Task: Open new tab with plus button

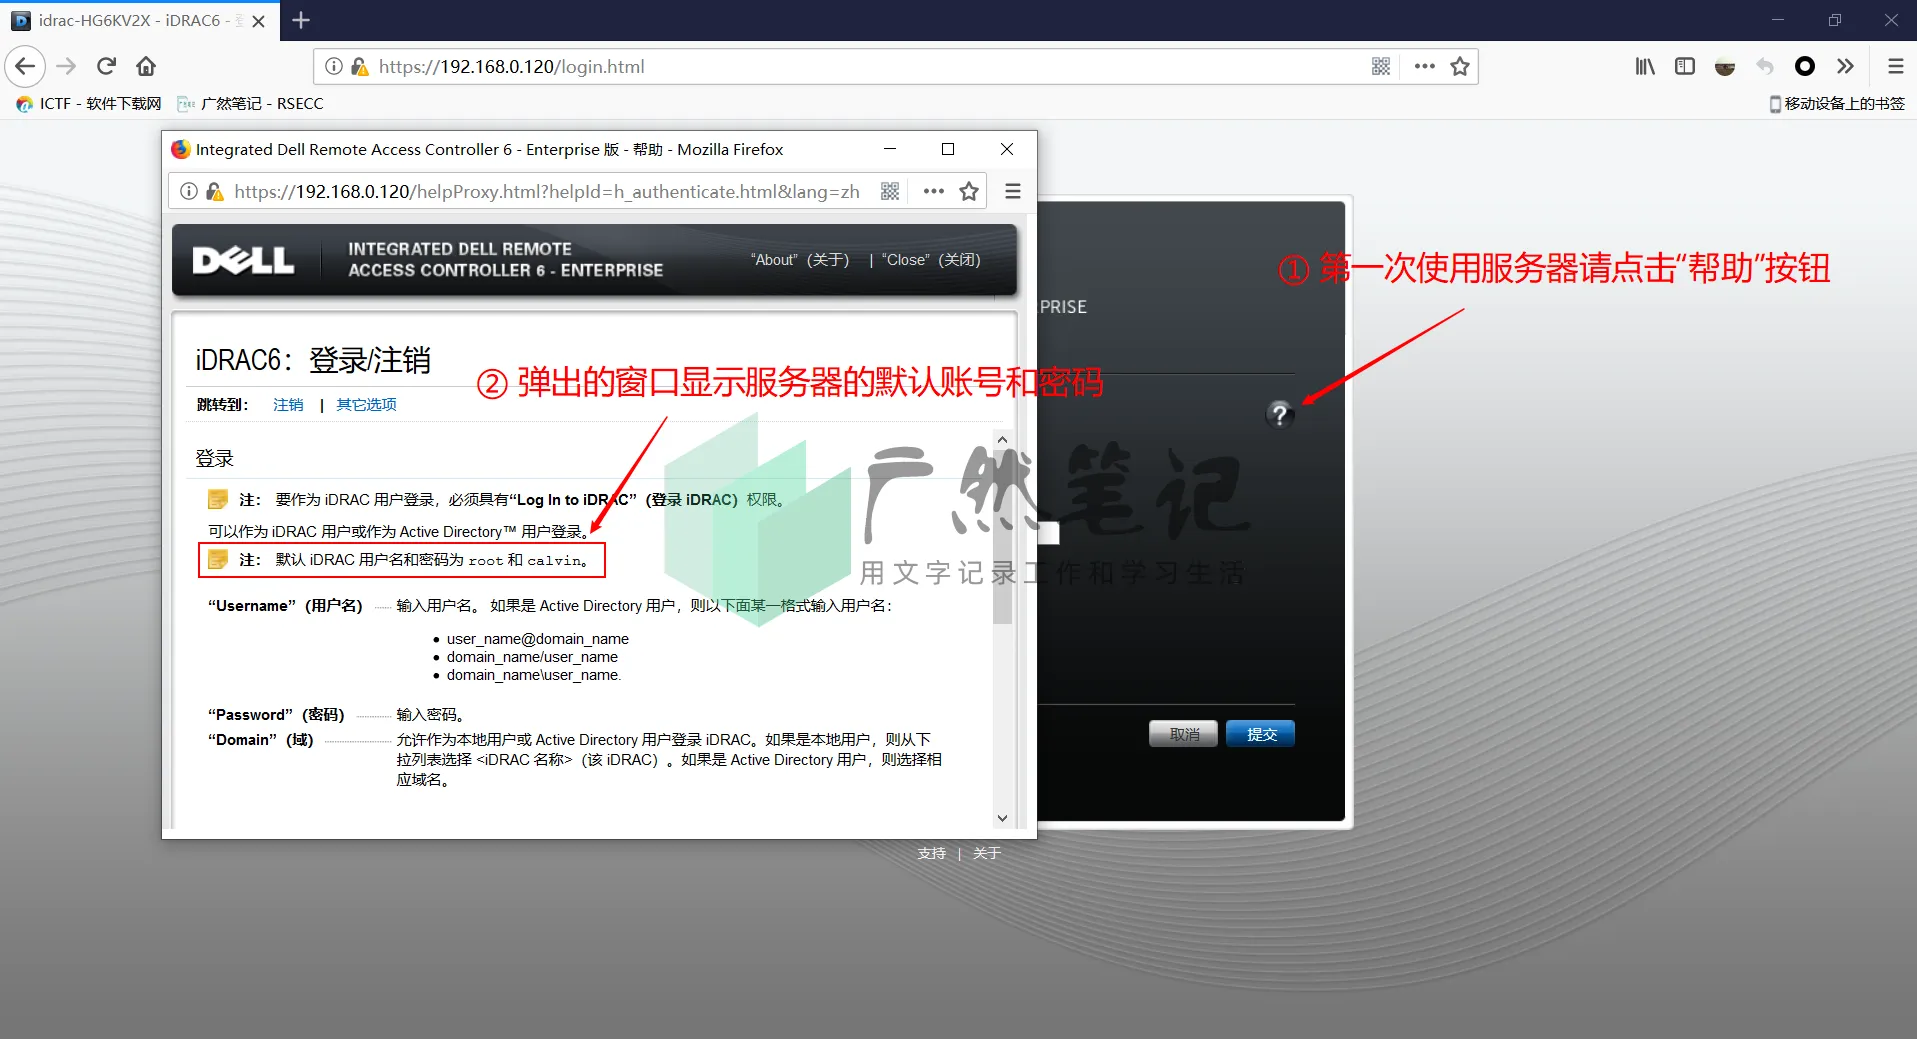Action: click(301, 20)
